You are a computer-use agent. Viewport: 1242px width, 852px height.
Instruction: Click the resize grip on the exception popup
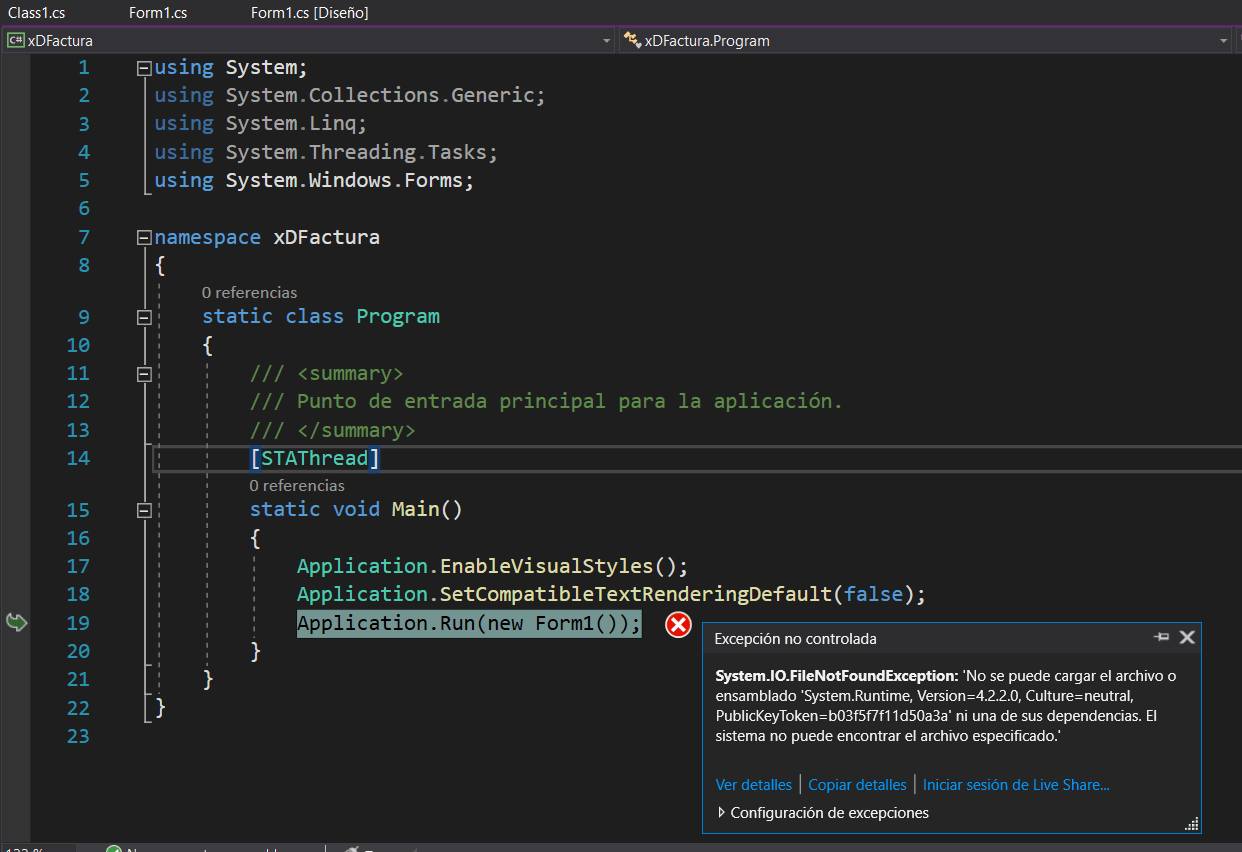[1189, 822]
